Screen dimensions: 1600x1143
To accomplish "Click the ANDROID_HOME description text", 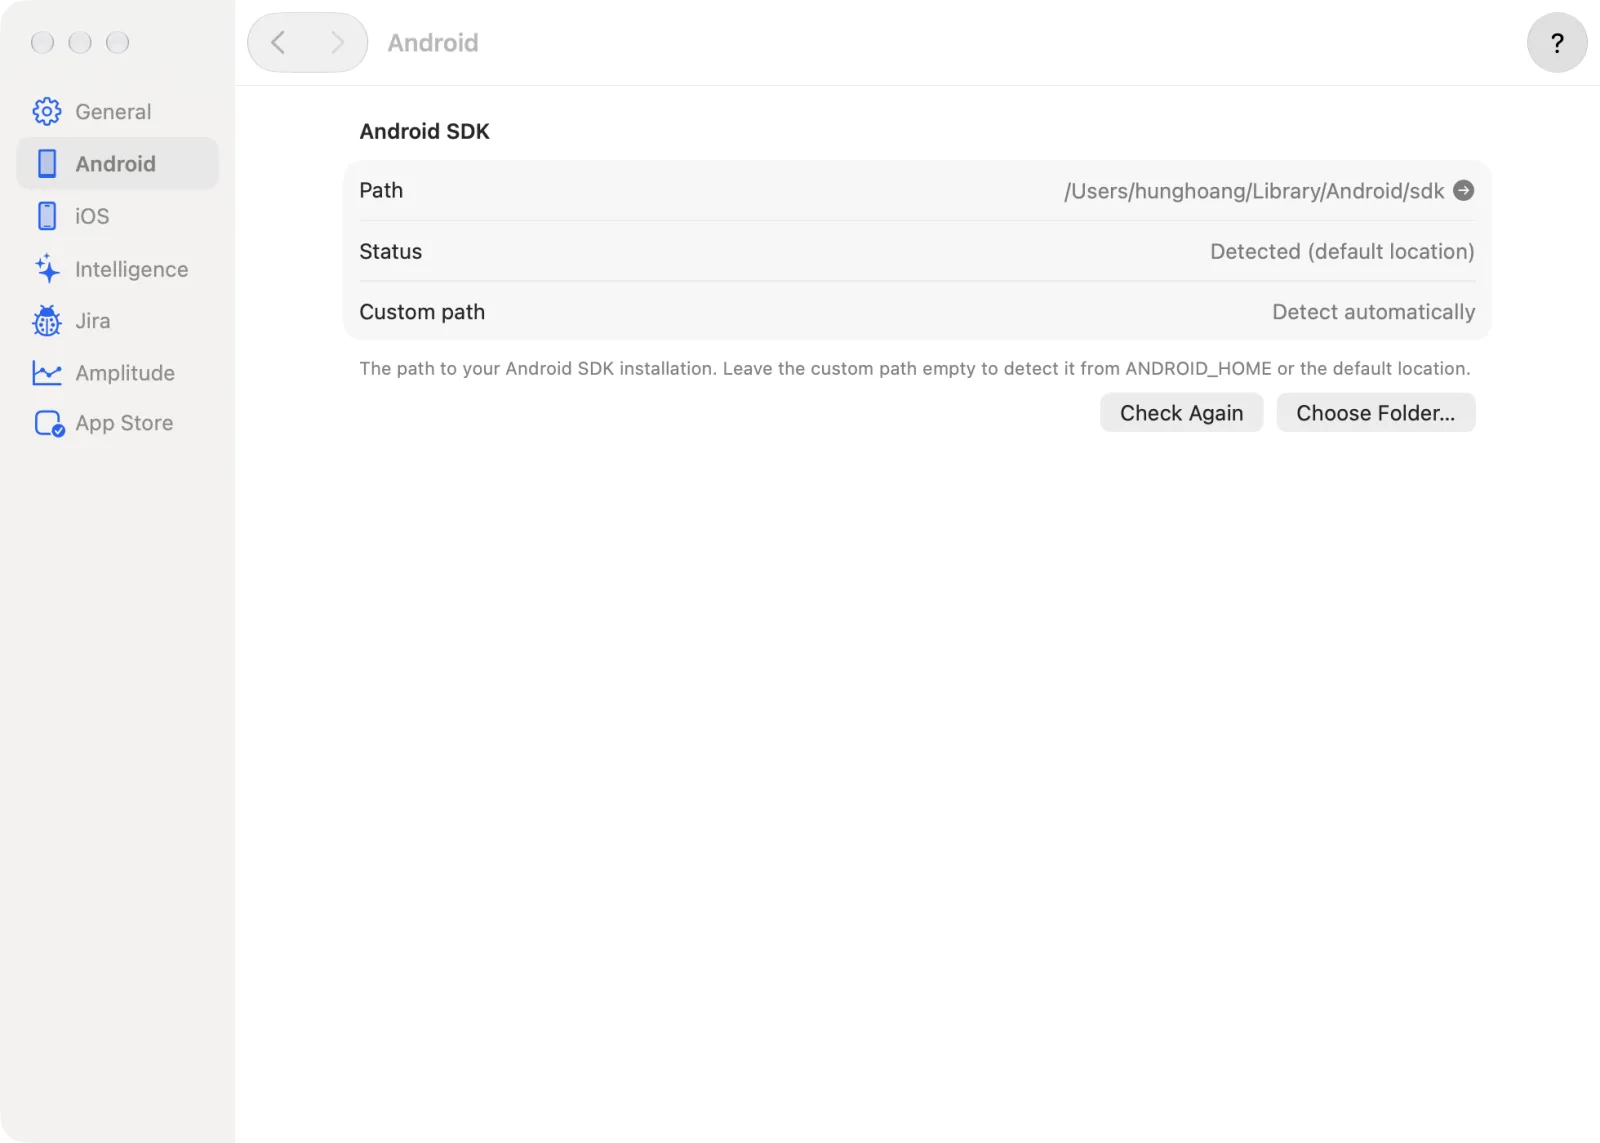I will 915,368.
